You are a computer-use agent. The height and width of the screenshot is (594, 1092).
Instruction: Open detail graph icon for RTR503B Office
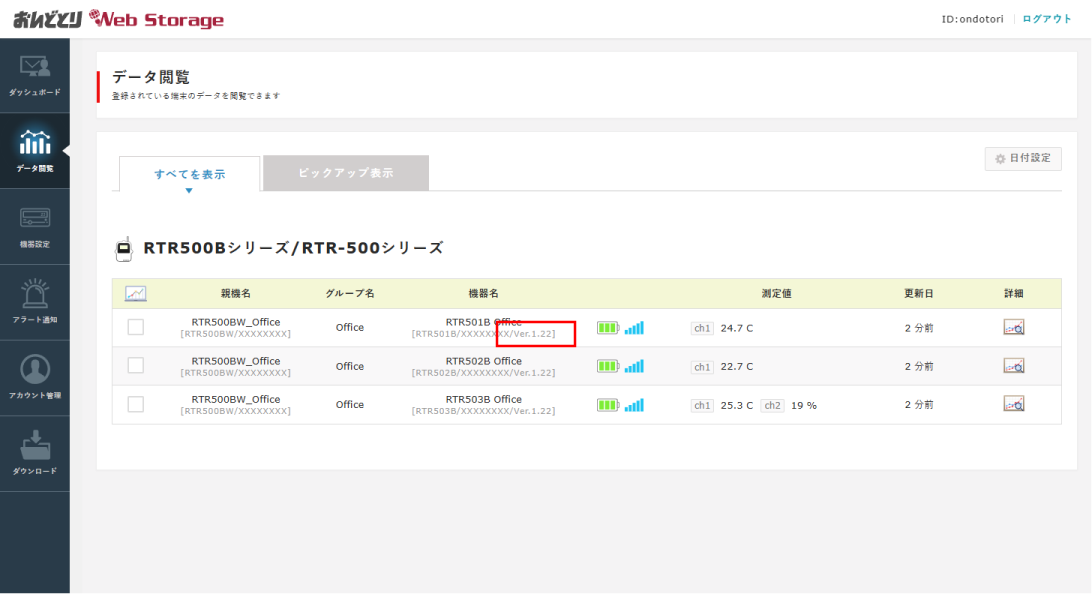1013,404
